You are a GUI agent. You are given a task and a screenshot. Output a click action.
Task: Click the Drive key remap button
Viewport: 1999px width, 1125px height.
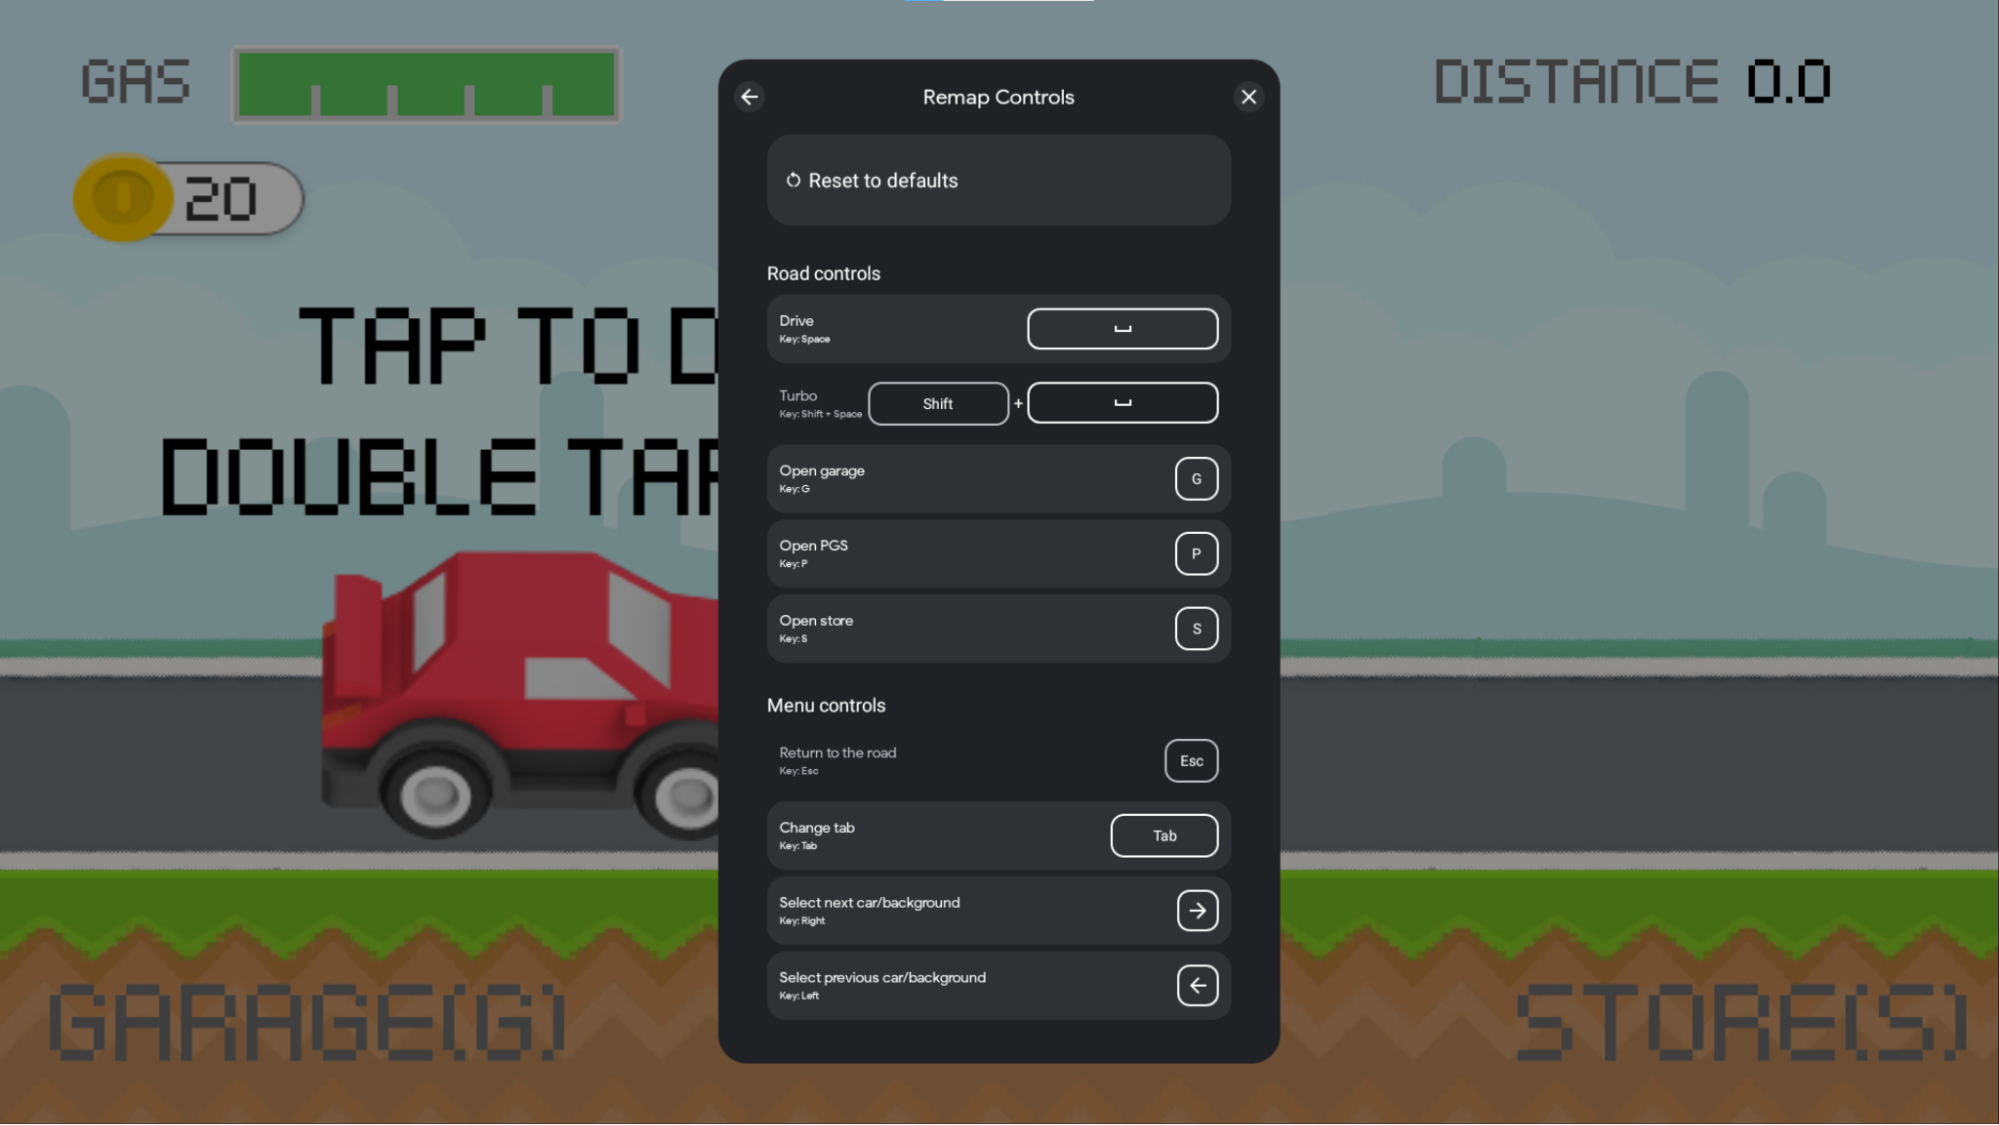pyautogui.click(x=1123, y=328)
